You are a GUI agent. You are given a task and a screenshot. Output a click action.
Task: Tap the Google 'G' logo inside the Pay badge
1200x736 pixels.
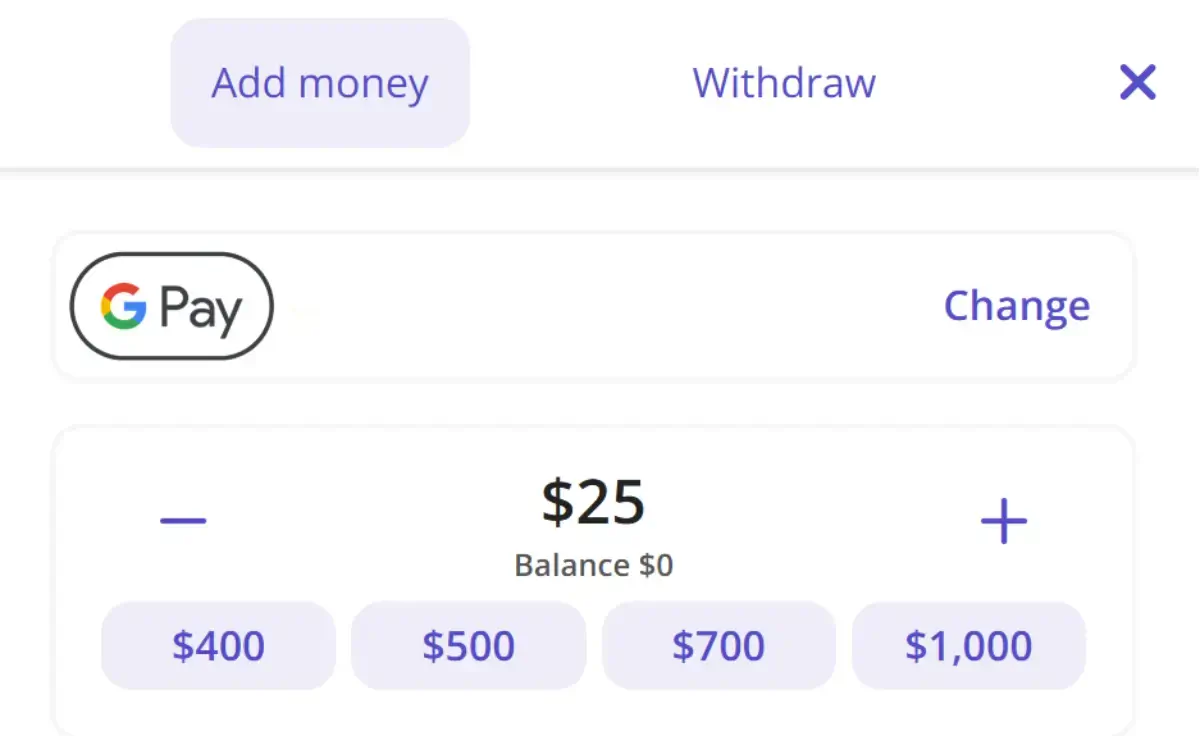coord(122,306)
